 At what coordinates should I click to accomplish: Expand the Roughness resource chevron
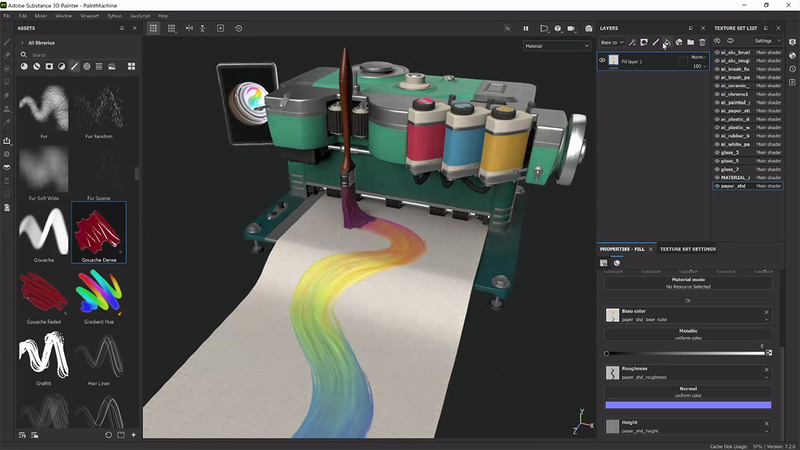tap(766, 378)
